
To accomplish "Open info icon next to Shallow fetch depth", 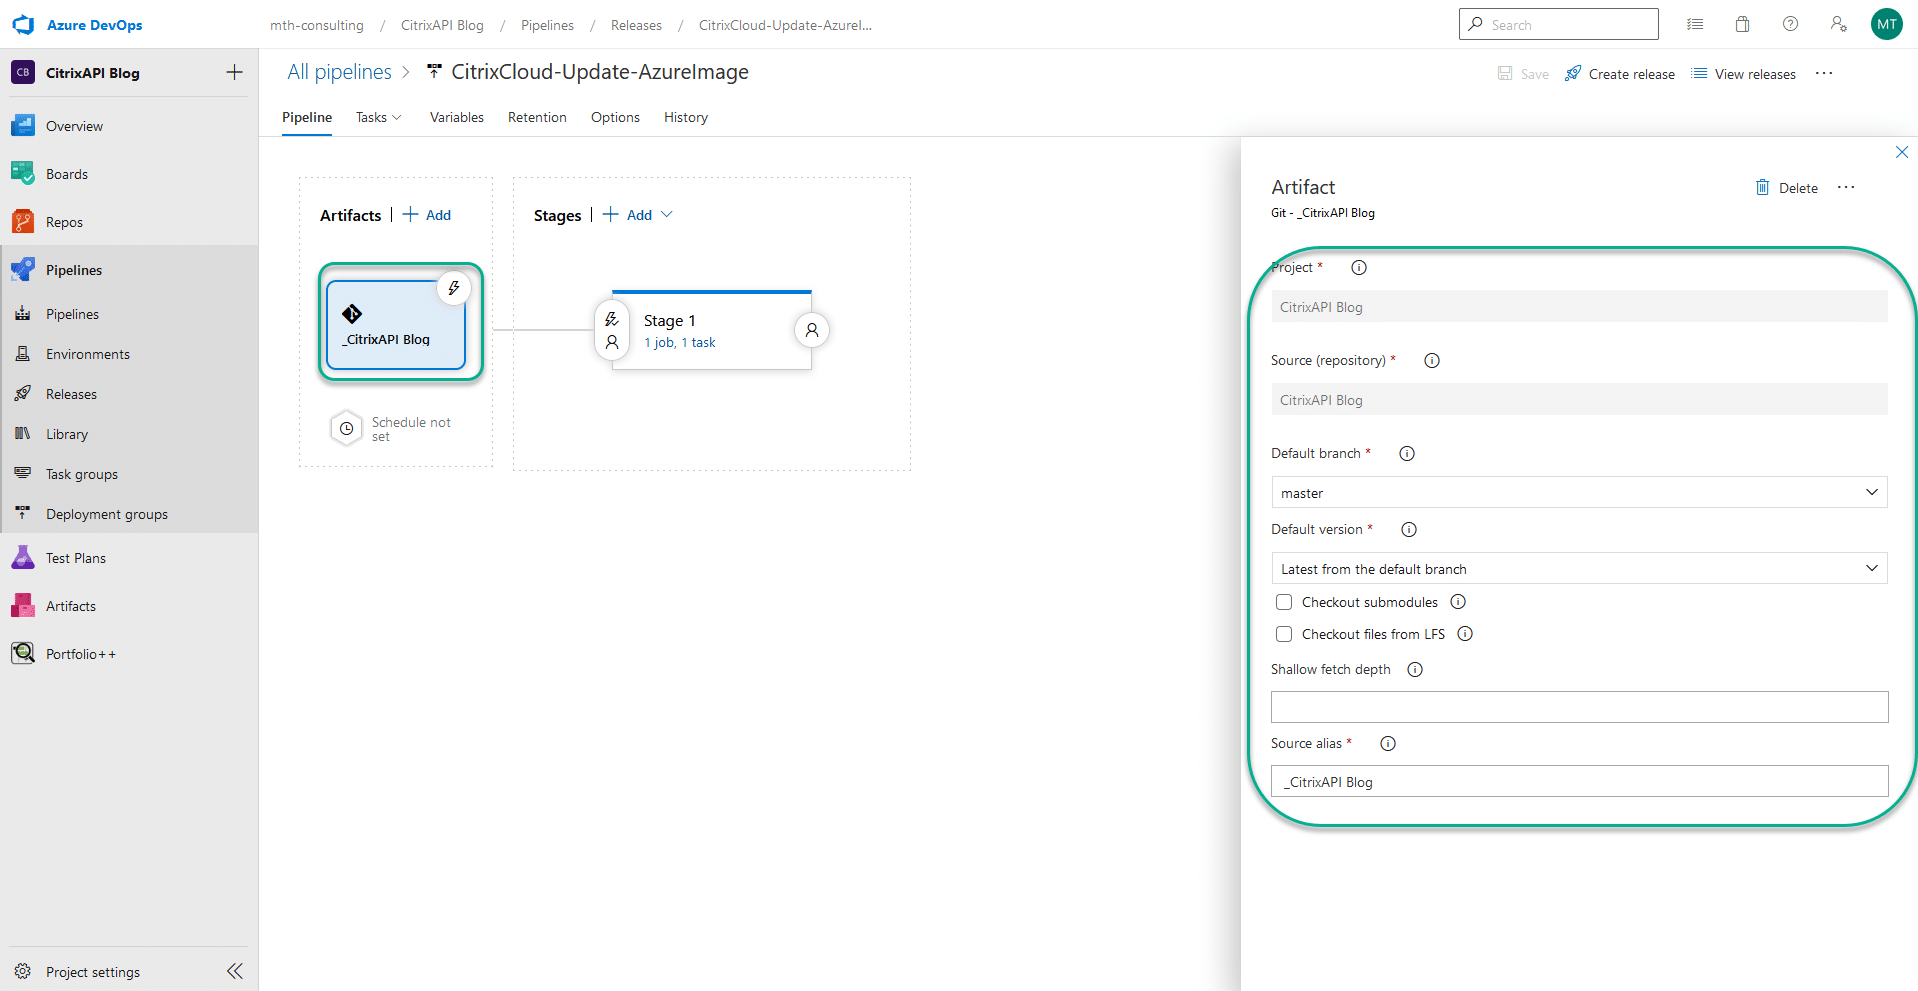I will (x=1415, y=669).
